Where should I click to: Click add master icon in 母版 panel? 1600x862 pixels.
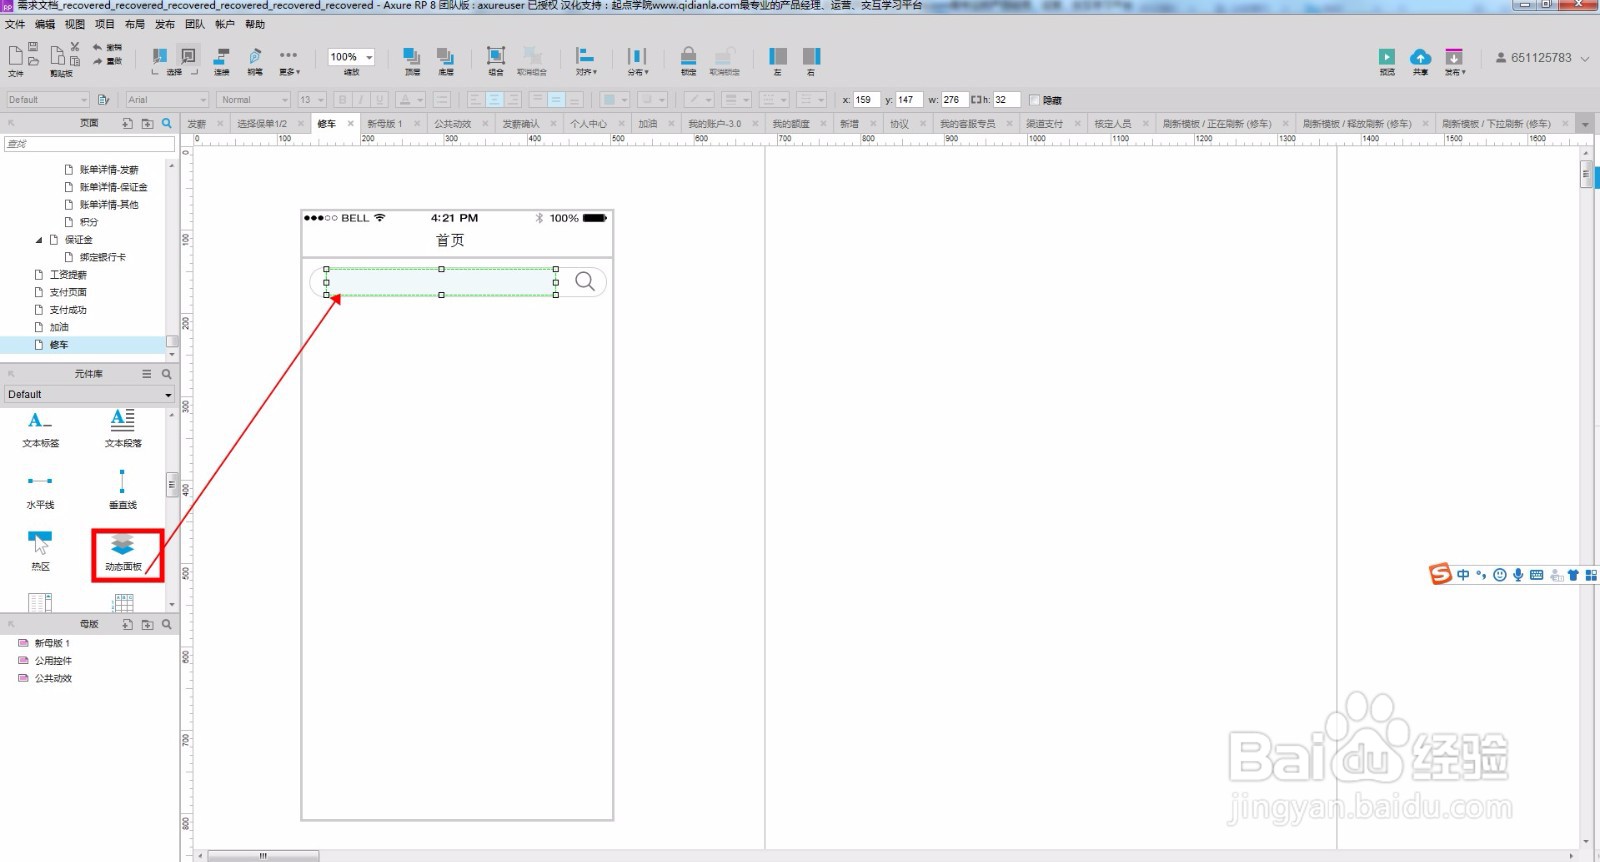[x=127, y=623]
